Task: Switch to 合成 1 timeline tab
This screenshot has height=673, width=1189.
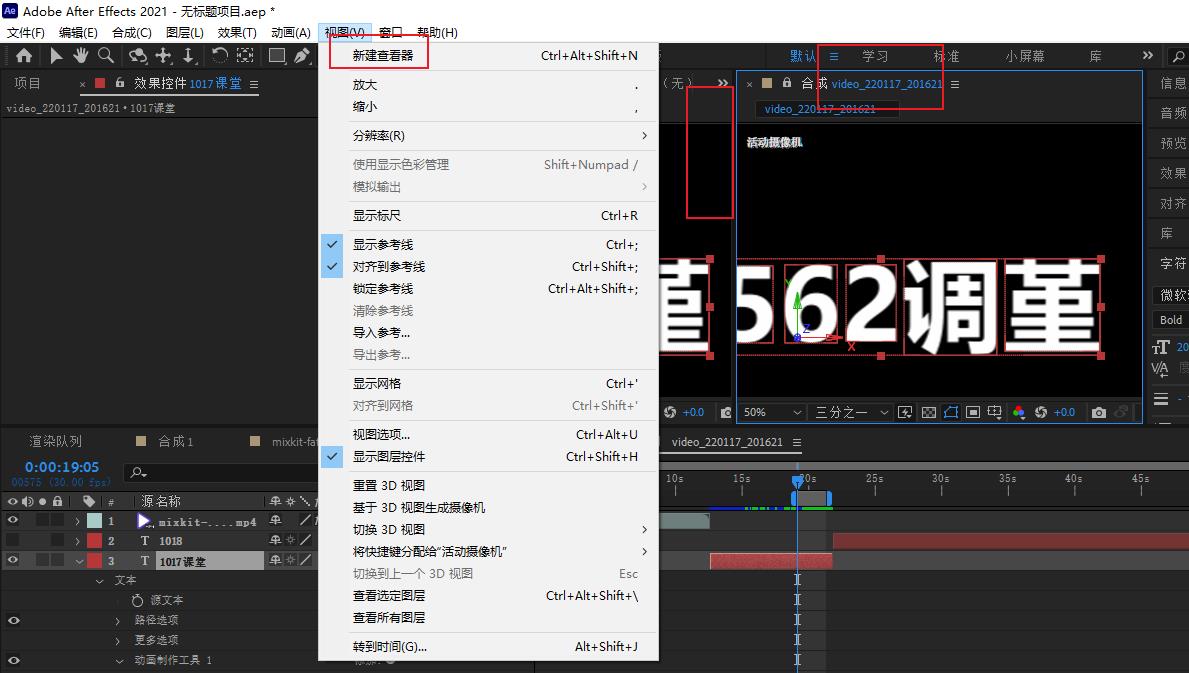Action: (175, 441)
